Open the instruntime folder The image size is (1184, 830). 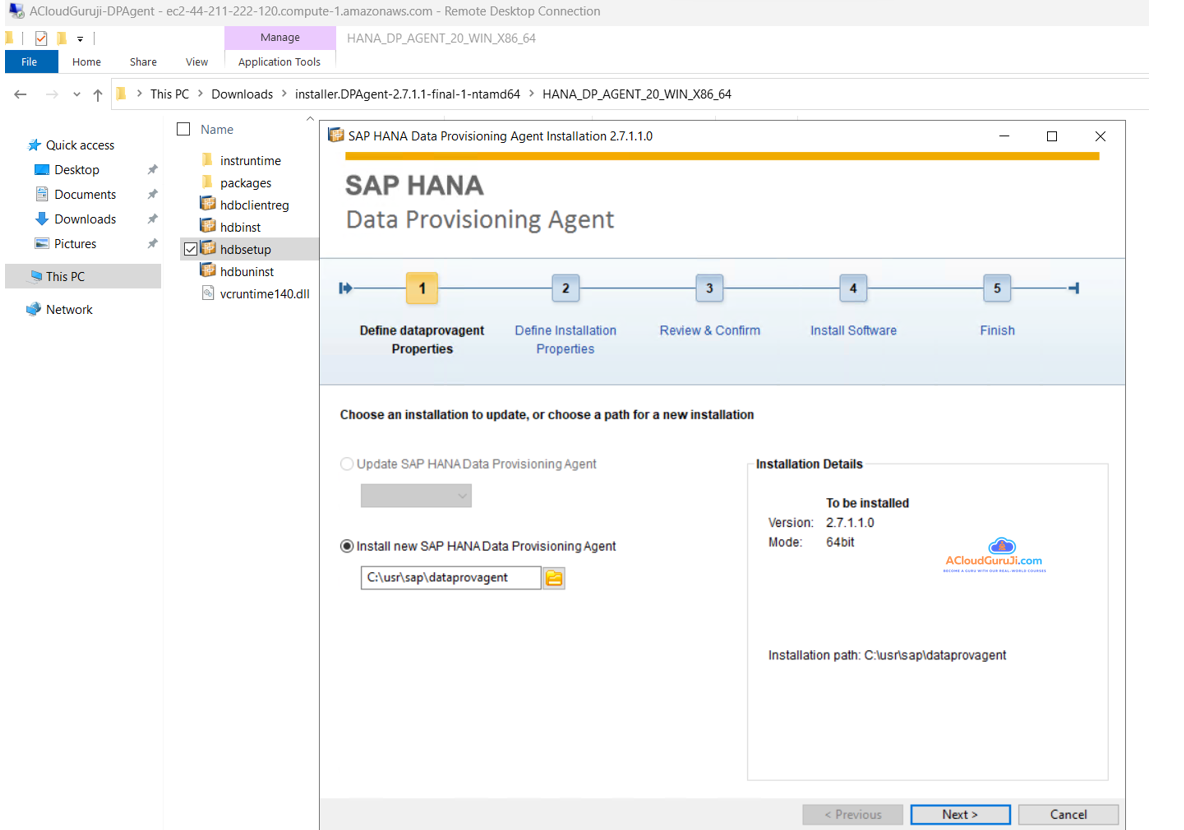pyautogui.click(x=250, y=160)
